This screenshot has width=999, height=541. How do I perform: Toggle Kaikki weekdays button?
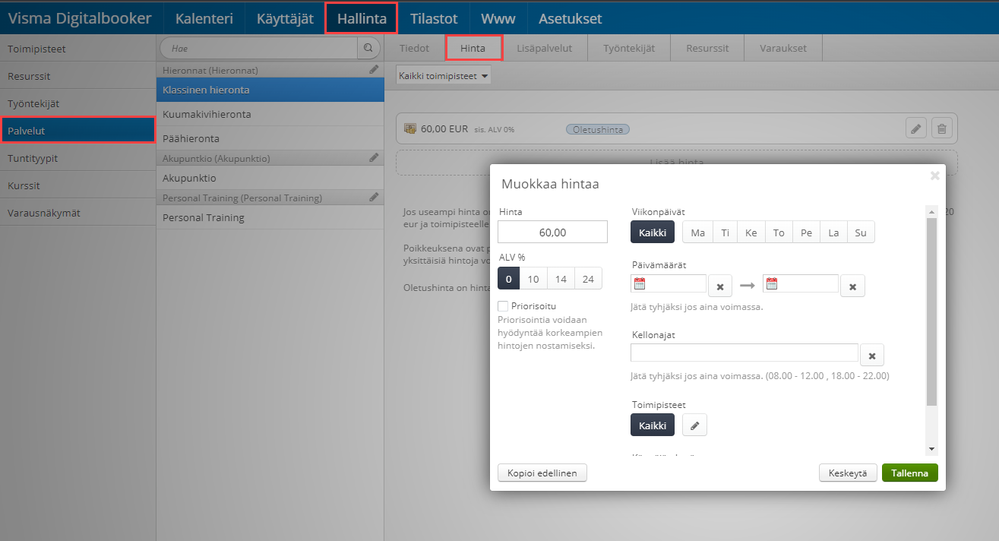click(x=652, y=232)
